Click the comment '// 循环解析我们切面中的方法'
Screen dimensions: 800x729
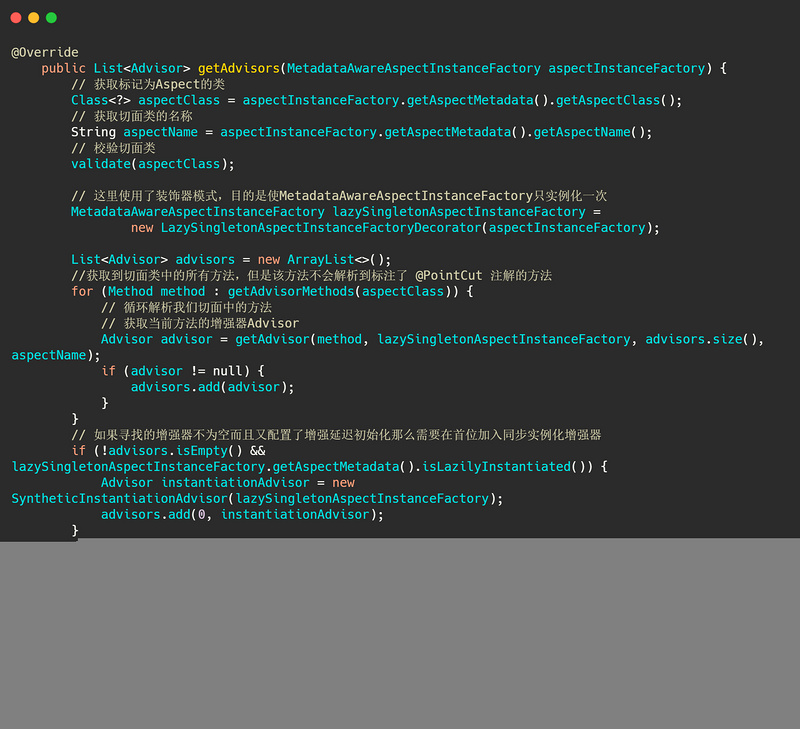pyautogui.click(x=186, y=307)
